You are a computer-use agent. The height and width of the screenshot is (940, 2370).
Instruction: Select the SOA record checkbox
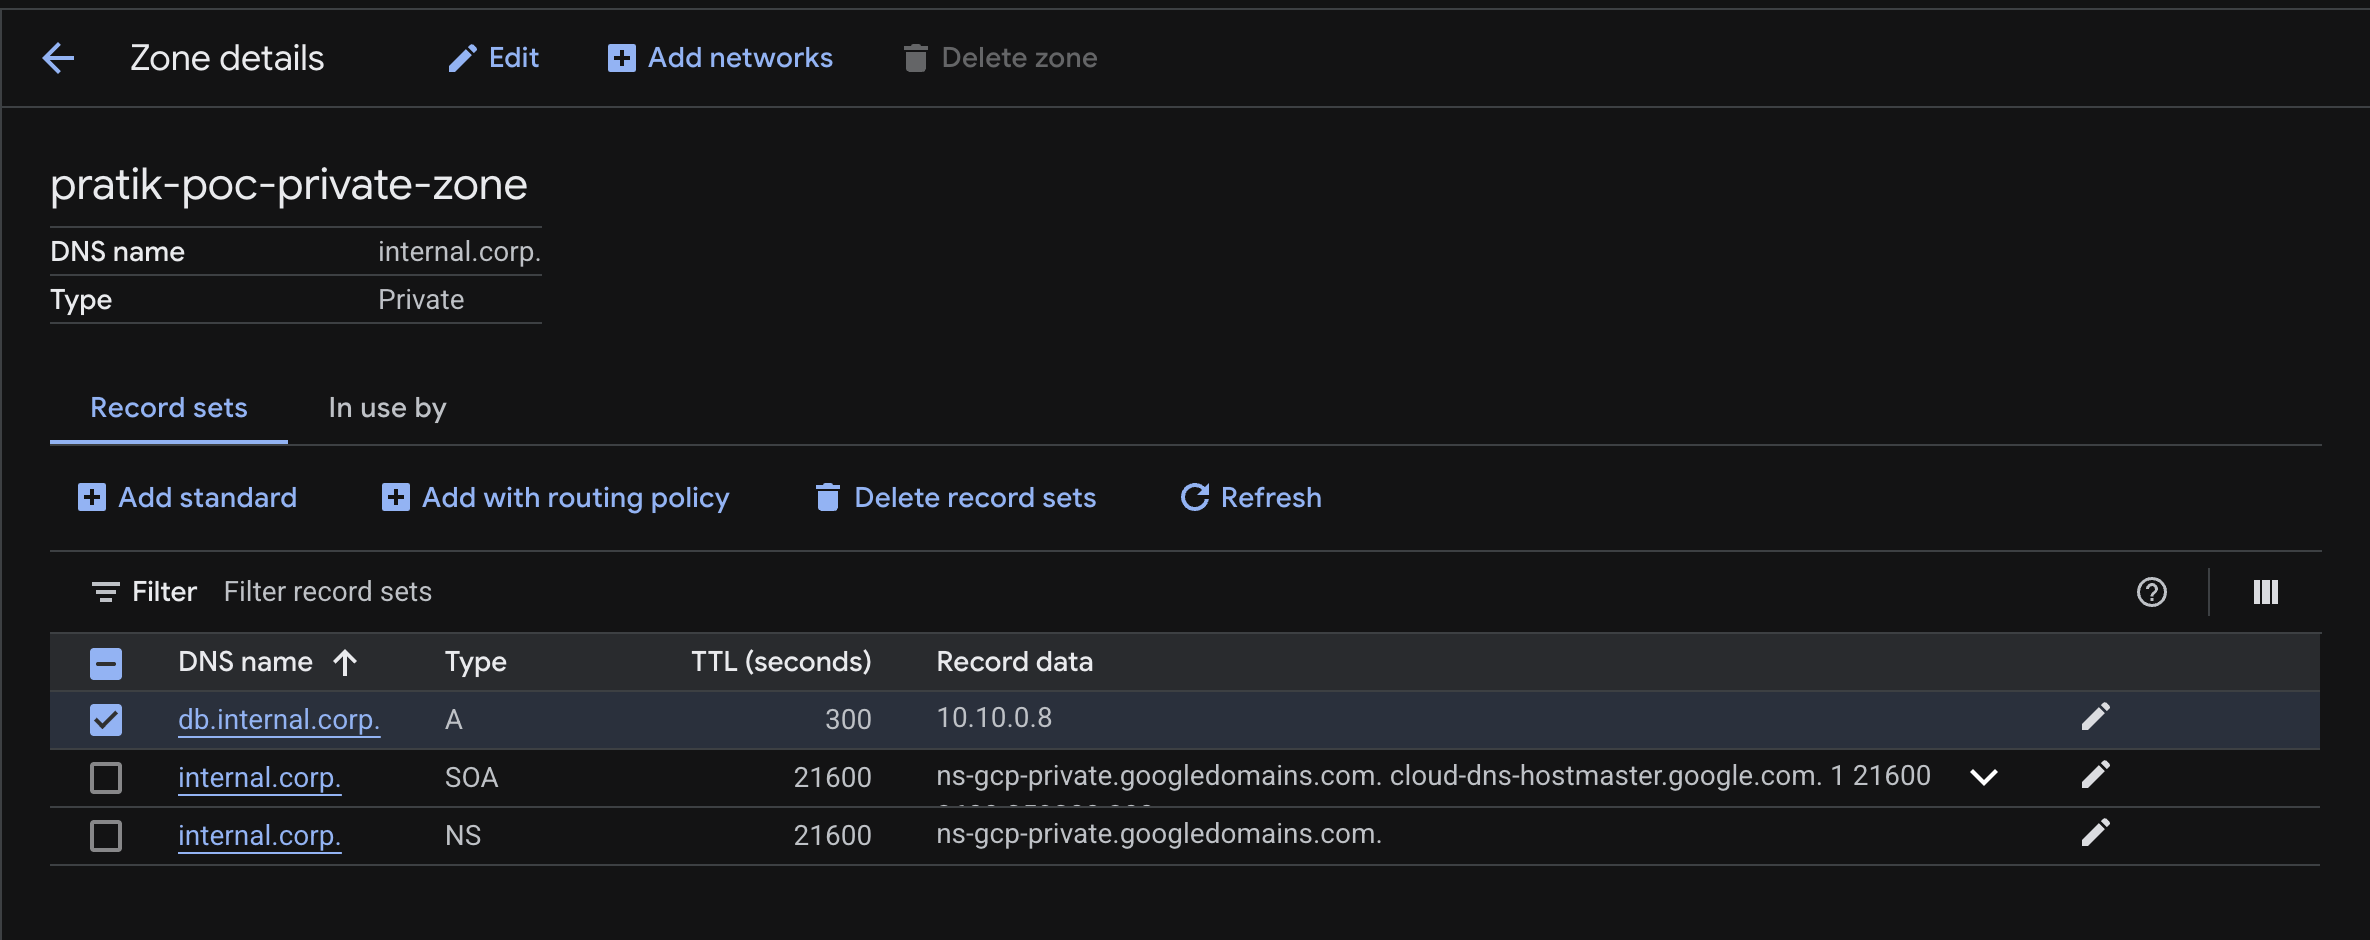point(106,777)
